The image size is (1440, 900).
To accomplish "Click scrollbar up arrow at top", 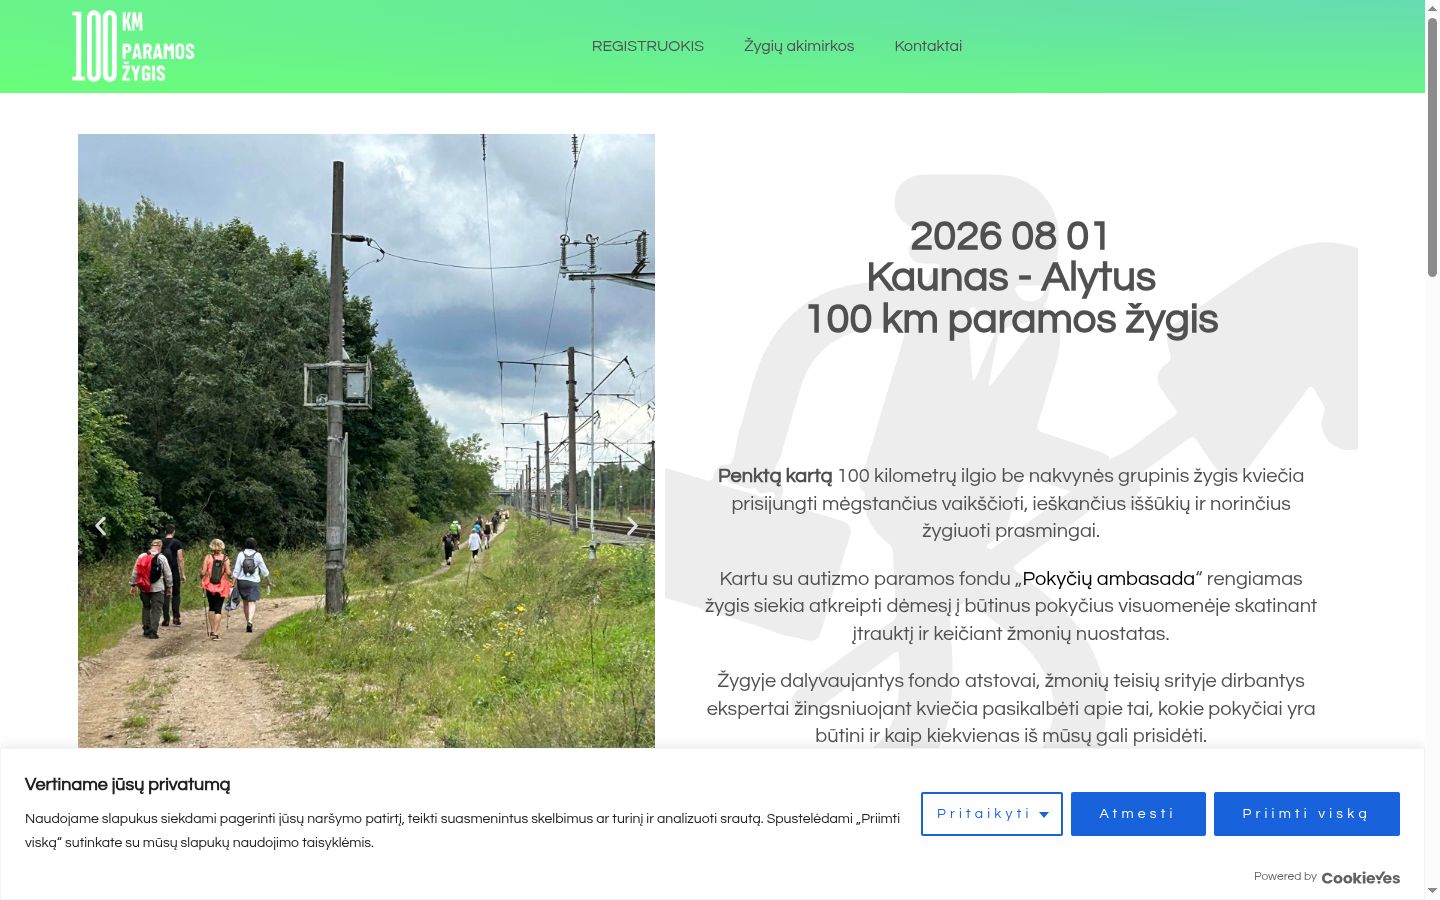I will coord(1432,7).
